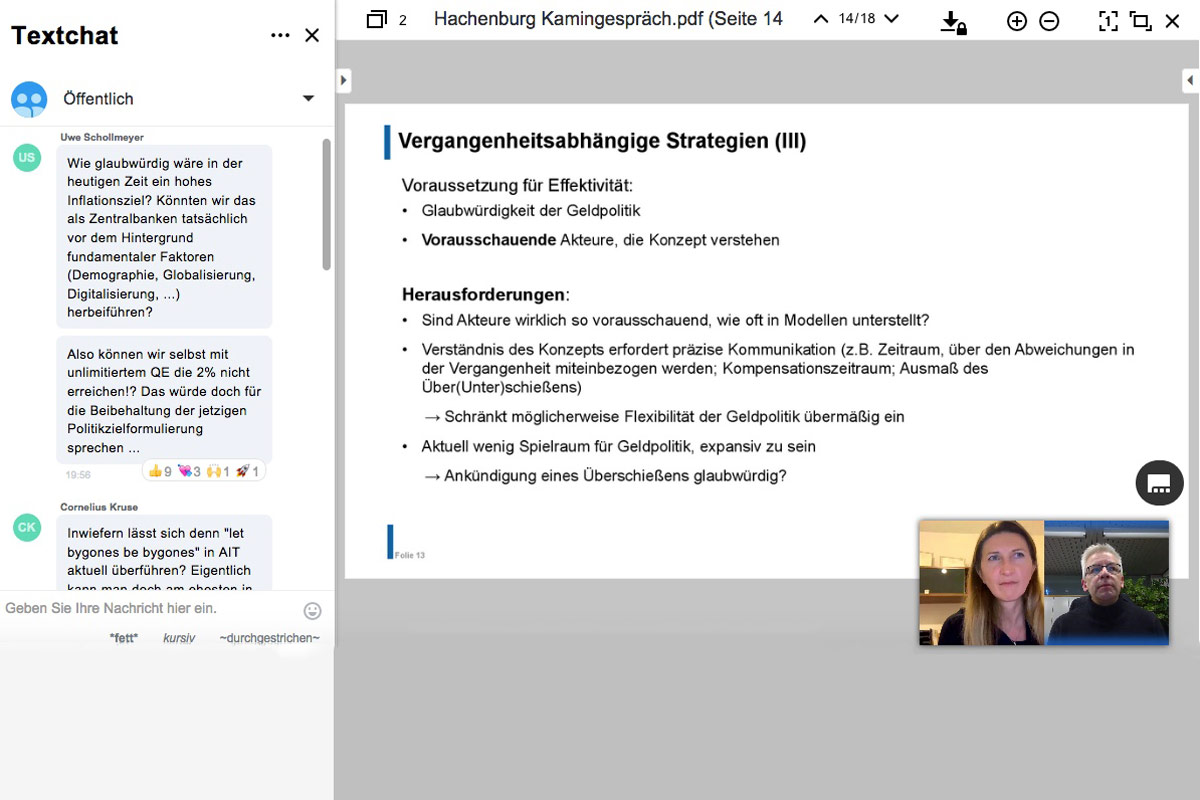The height and width of the screenshot is (800, 1200).
Task: Toggle the thumbs-up reaction with 9 votes
Action: (159, 471)
